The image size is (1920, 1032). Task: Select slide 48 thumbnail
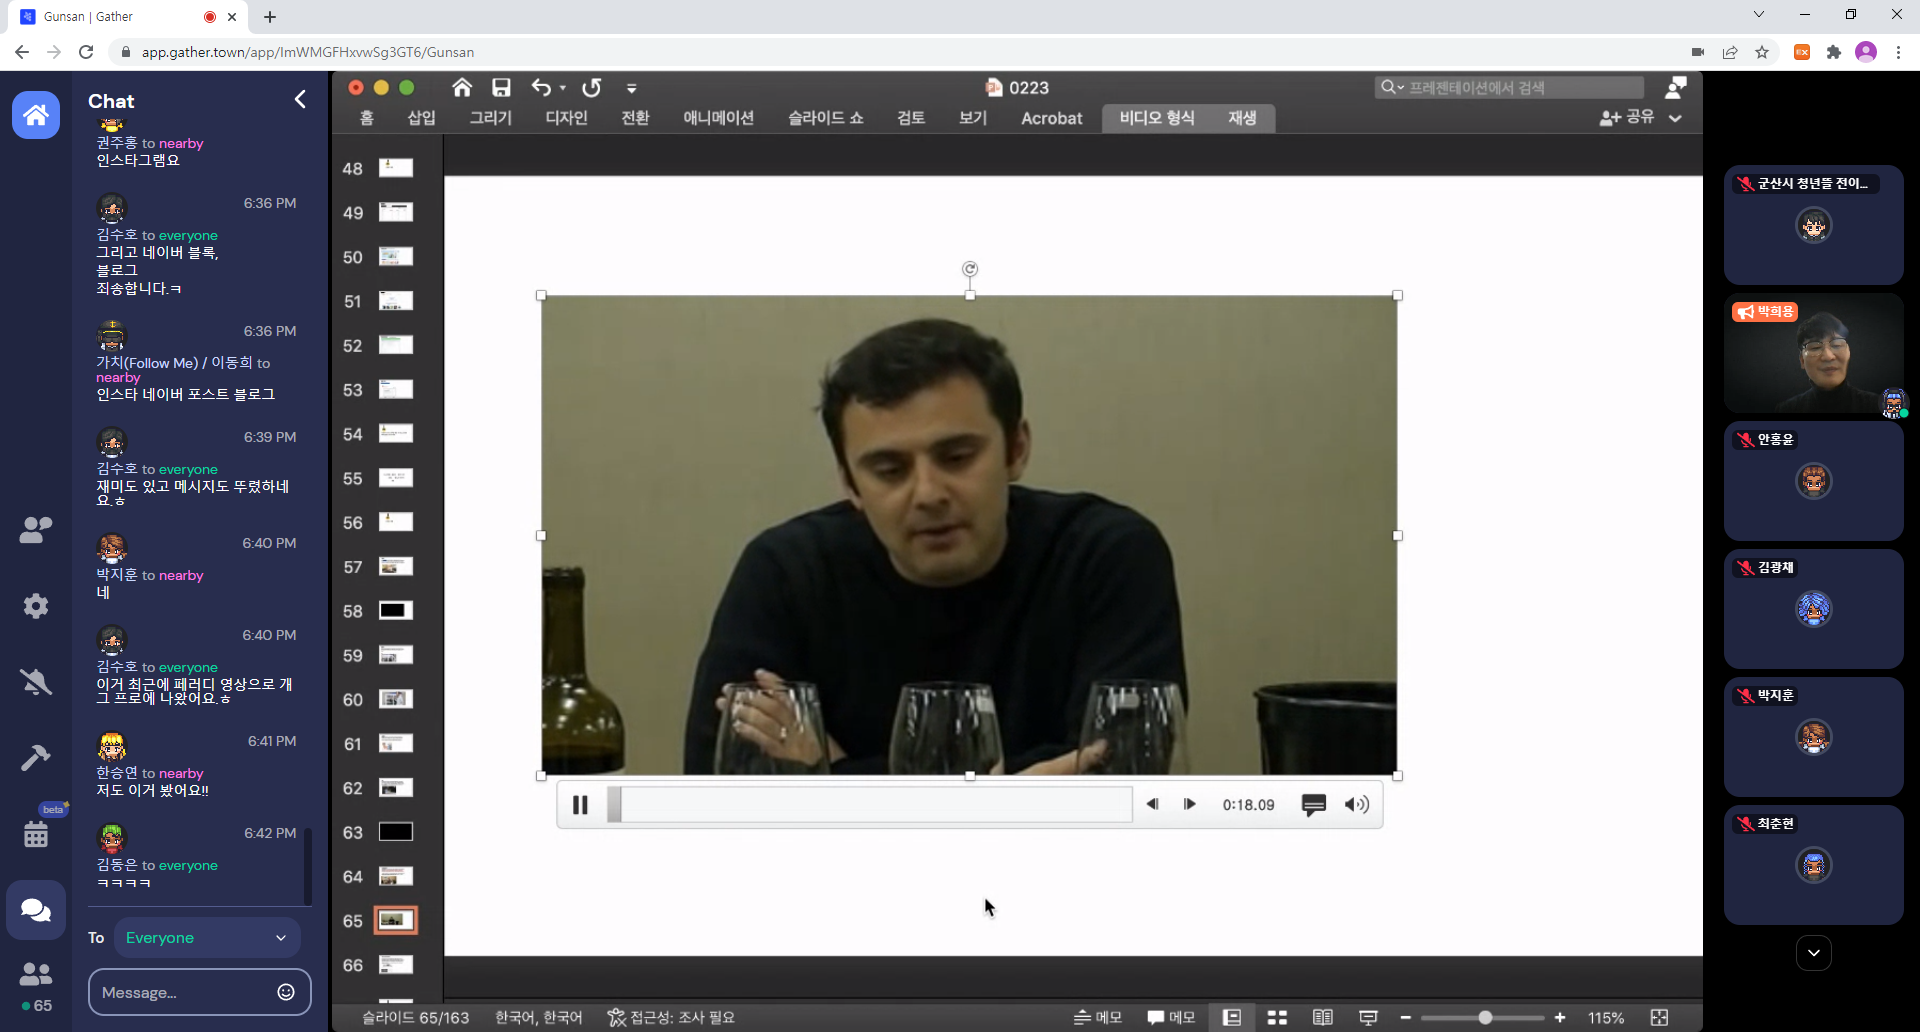point(396,168)
